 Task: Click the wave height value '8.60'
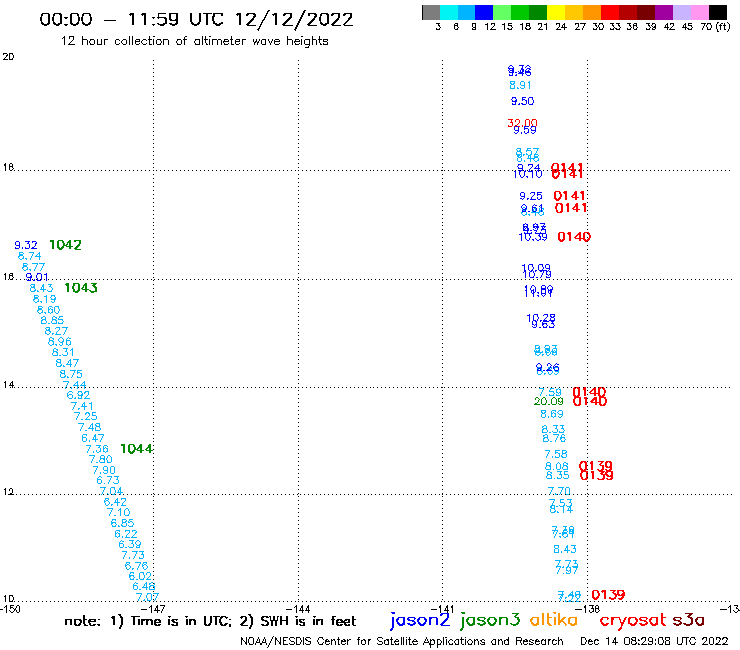point(49,310)
